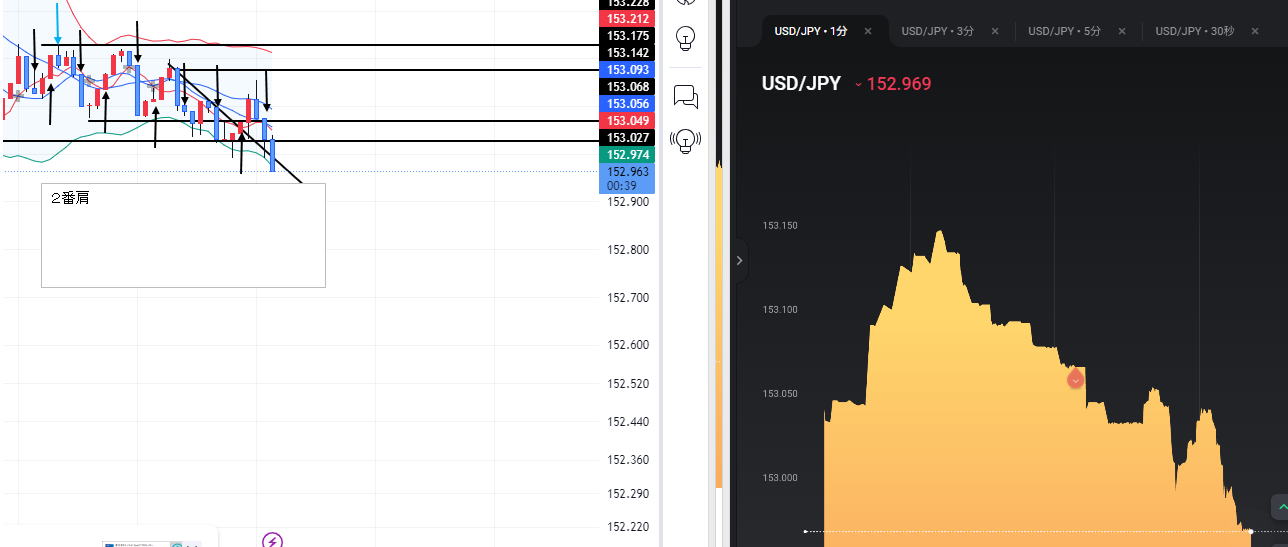Image resolution: width=1288 pixels, height=547 pixels.
Task: Close the USD/JPY 3分 tab
Action: (995, 31)
